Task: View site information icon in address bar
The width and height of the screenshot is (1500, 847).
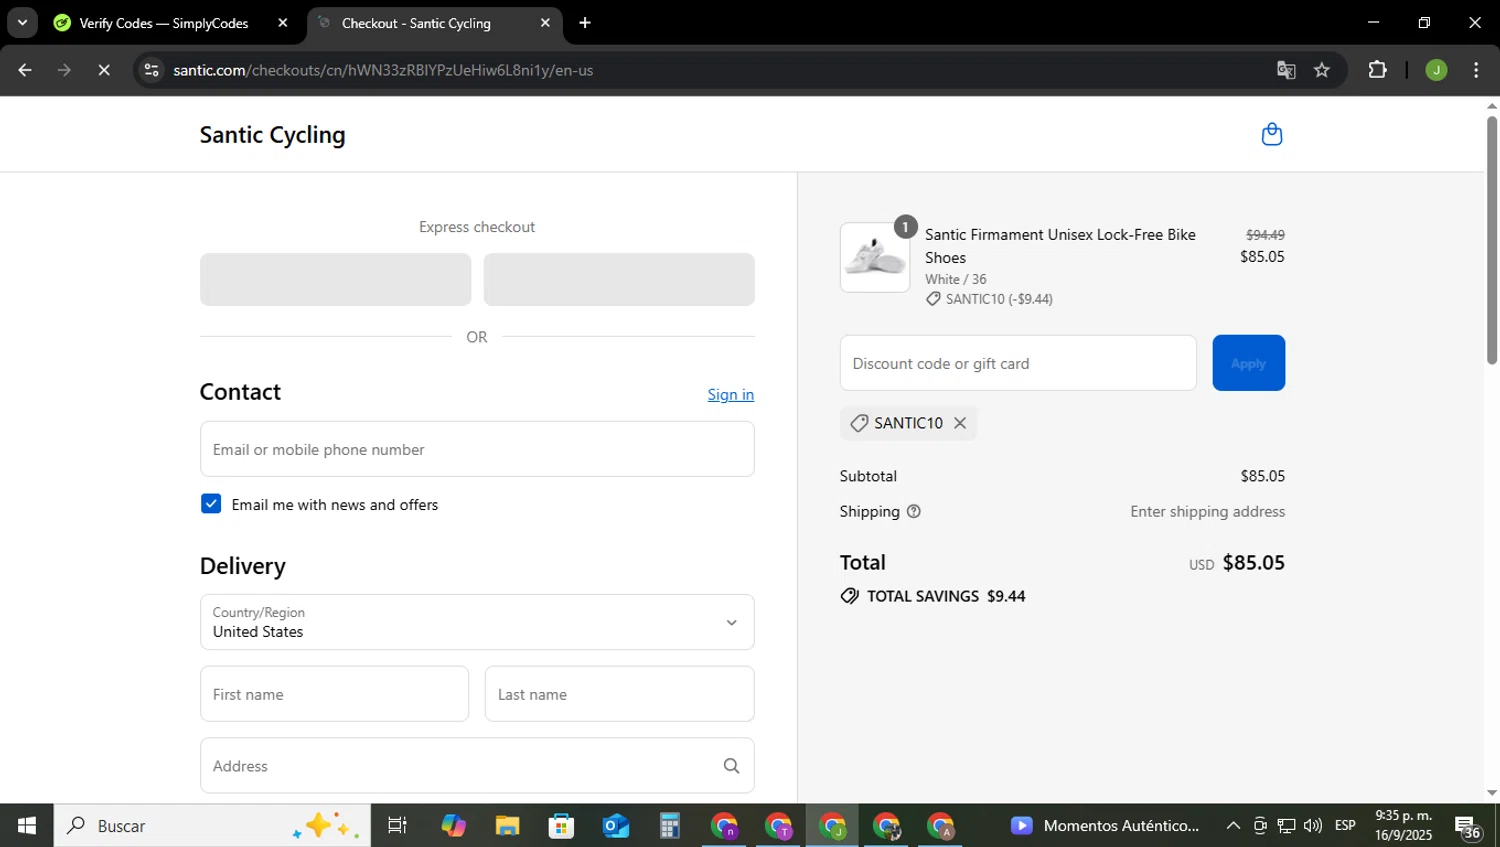Action: click(x=151, y=70)
